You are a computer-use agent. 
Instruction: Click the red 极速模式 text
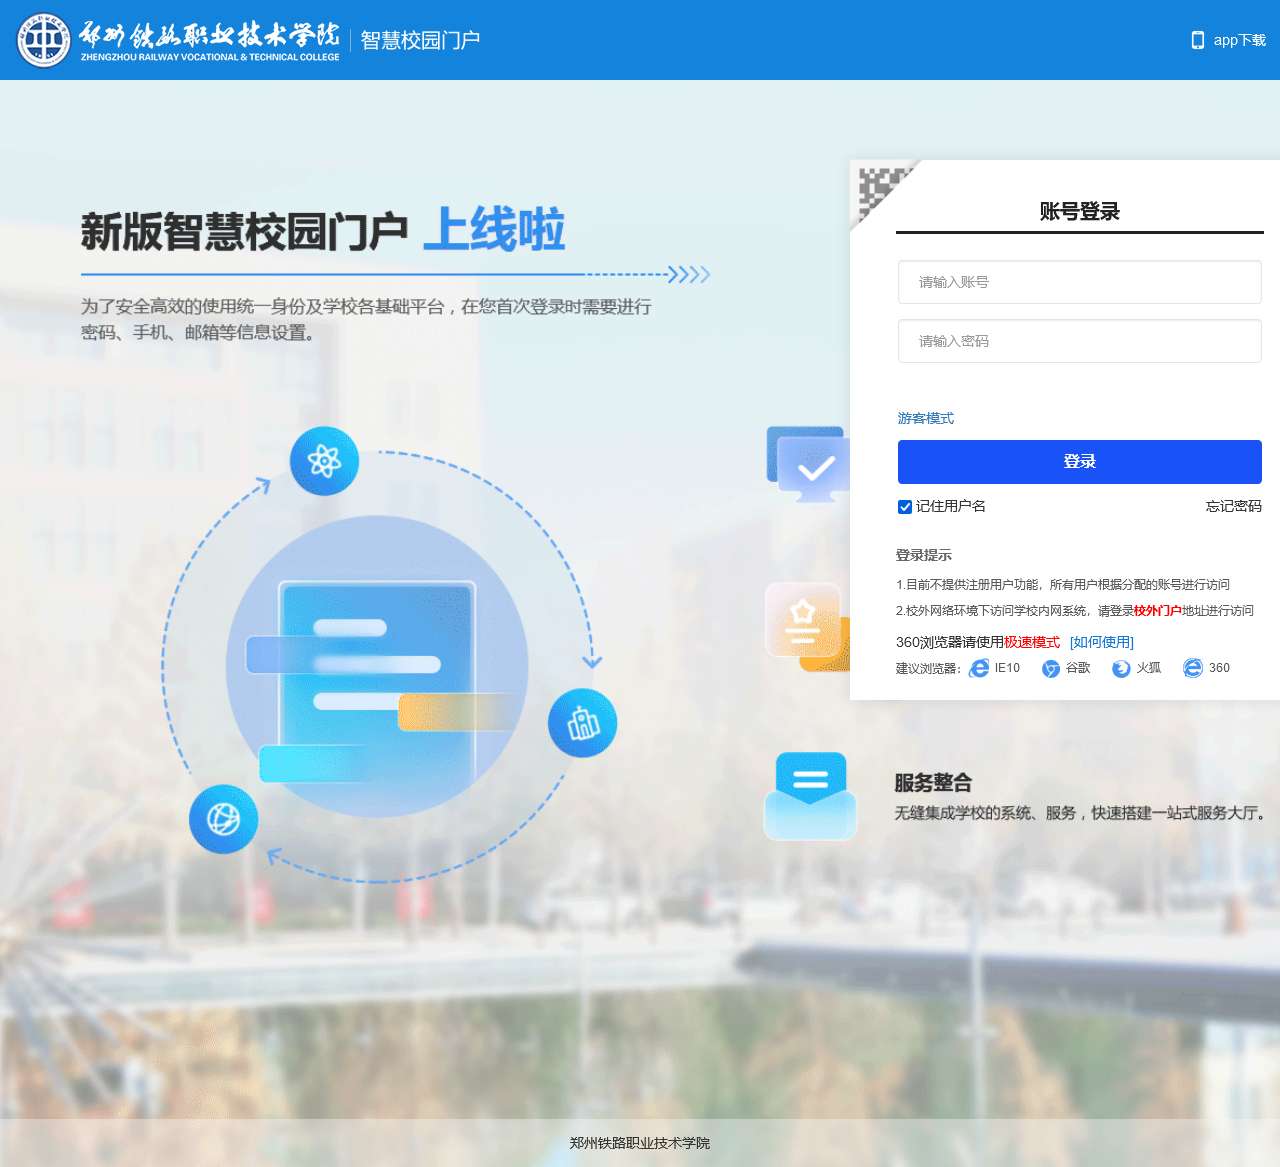coord(1032,642)
